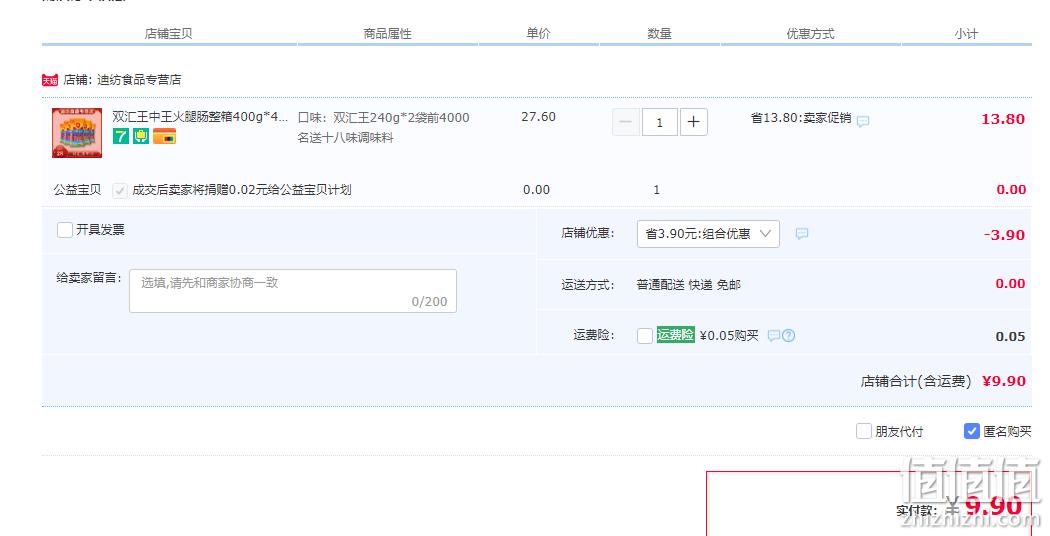Enable the 开具发票 invoice checkbox
Viewport: 1050px width, 536px height.
[x=64, y=230]
